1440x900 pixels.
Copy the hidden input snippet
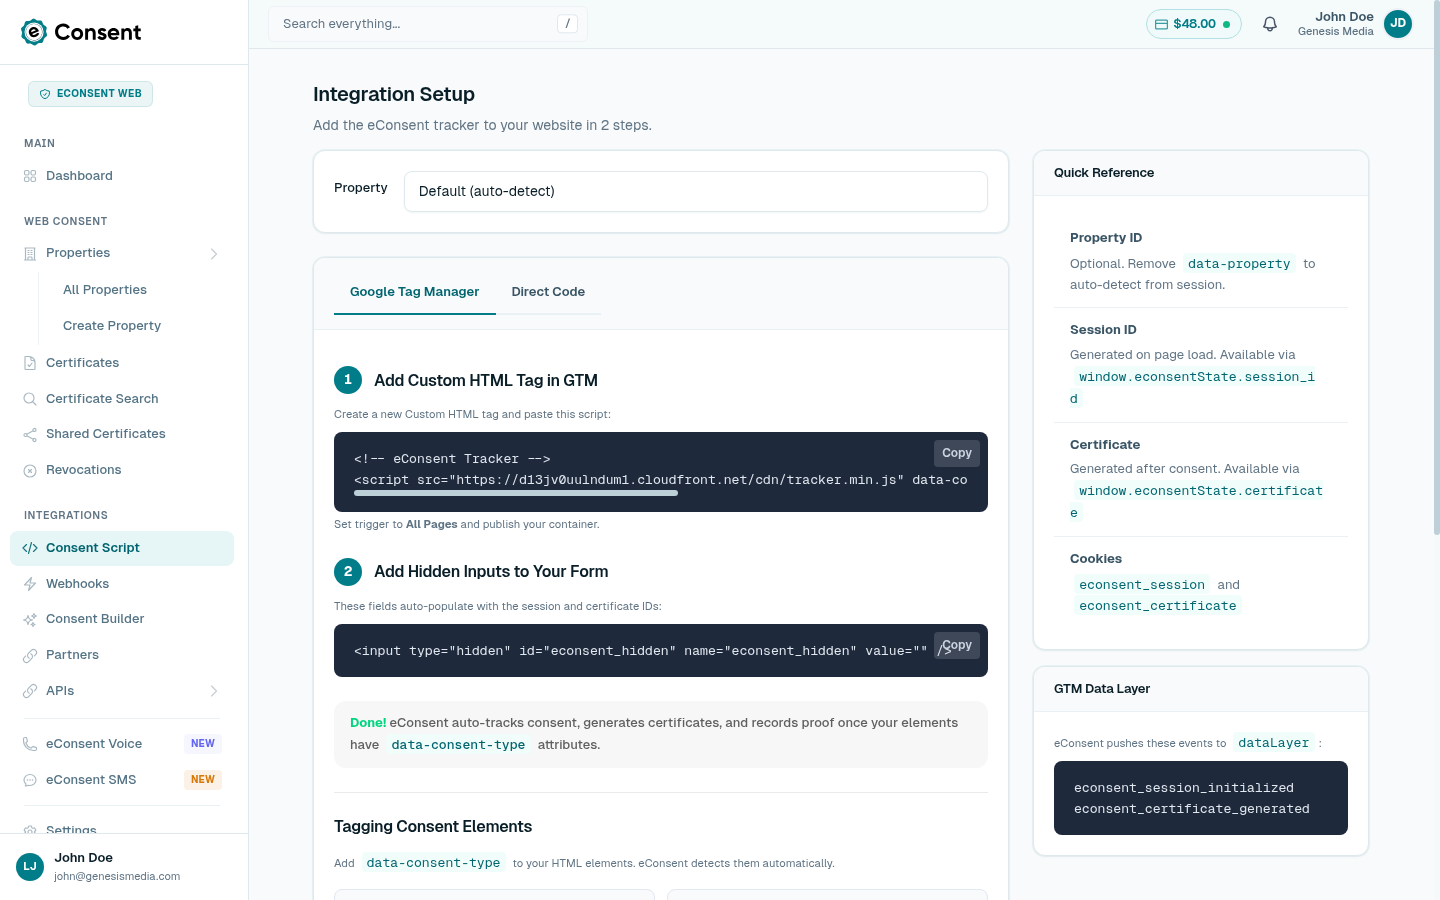tap(957, 645)
